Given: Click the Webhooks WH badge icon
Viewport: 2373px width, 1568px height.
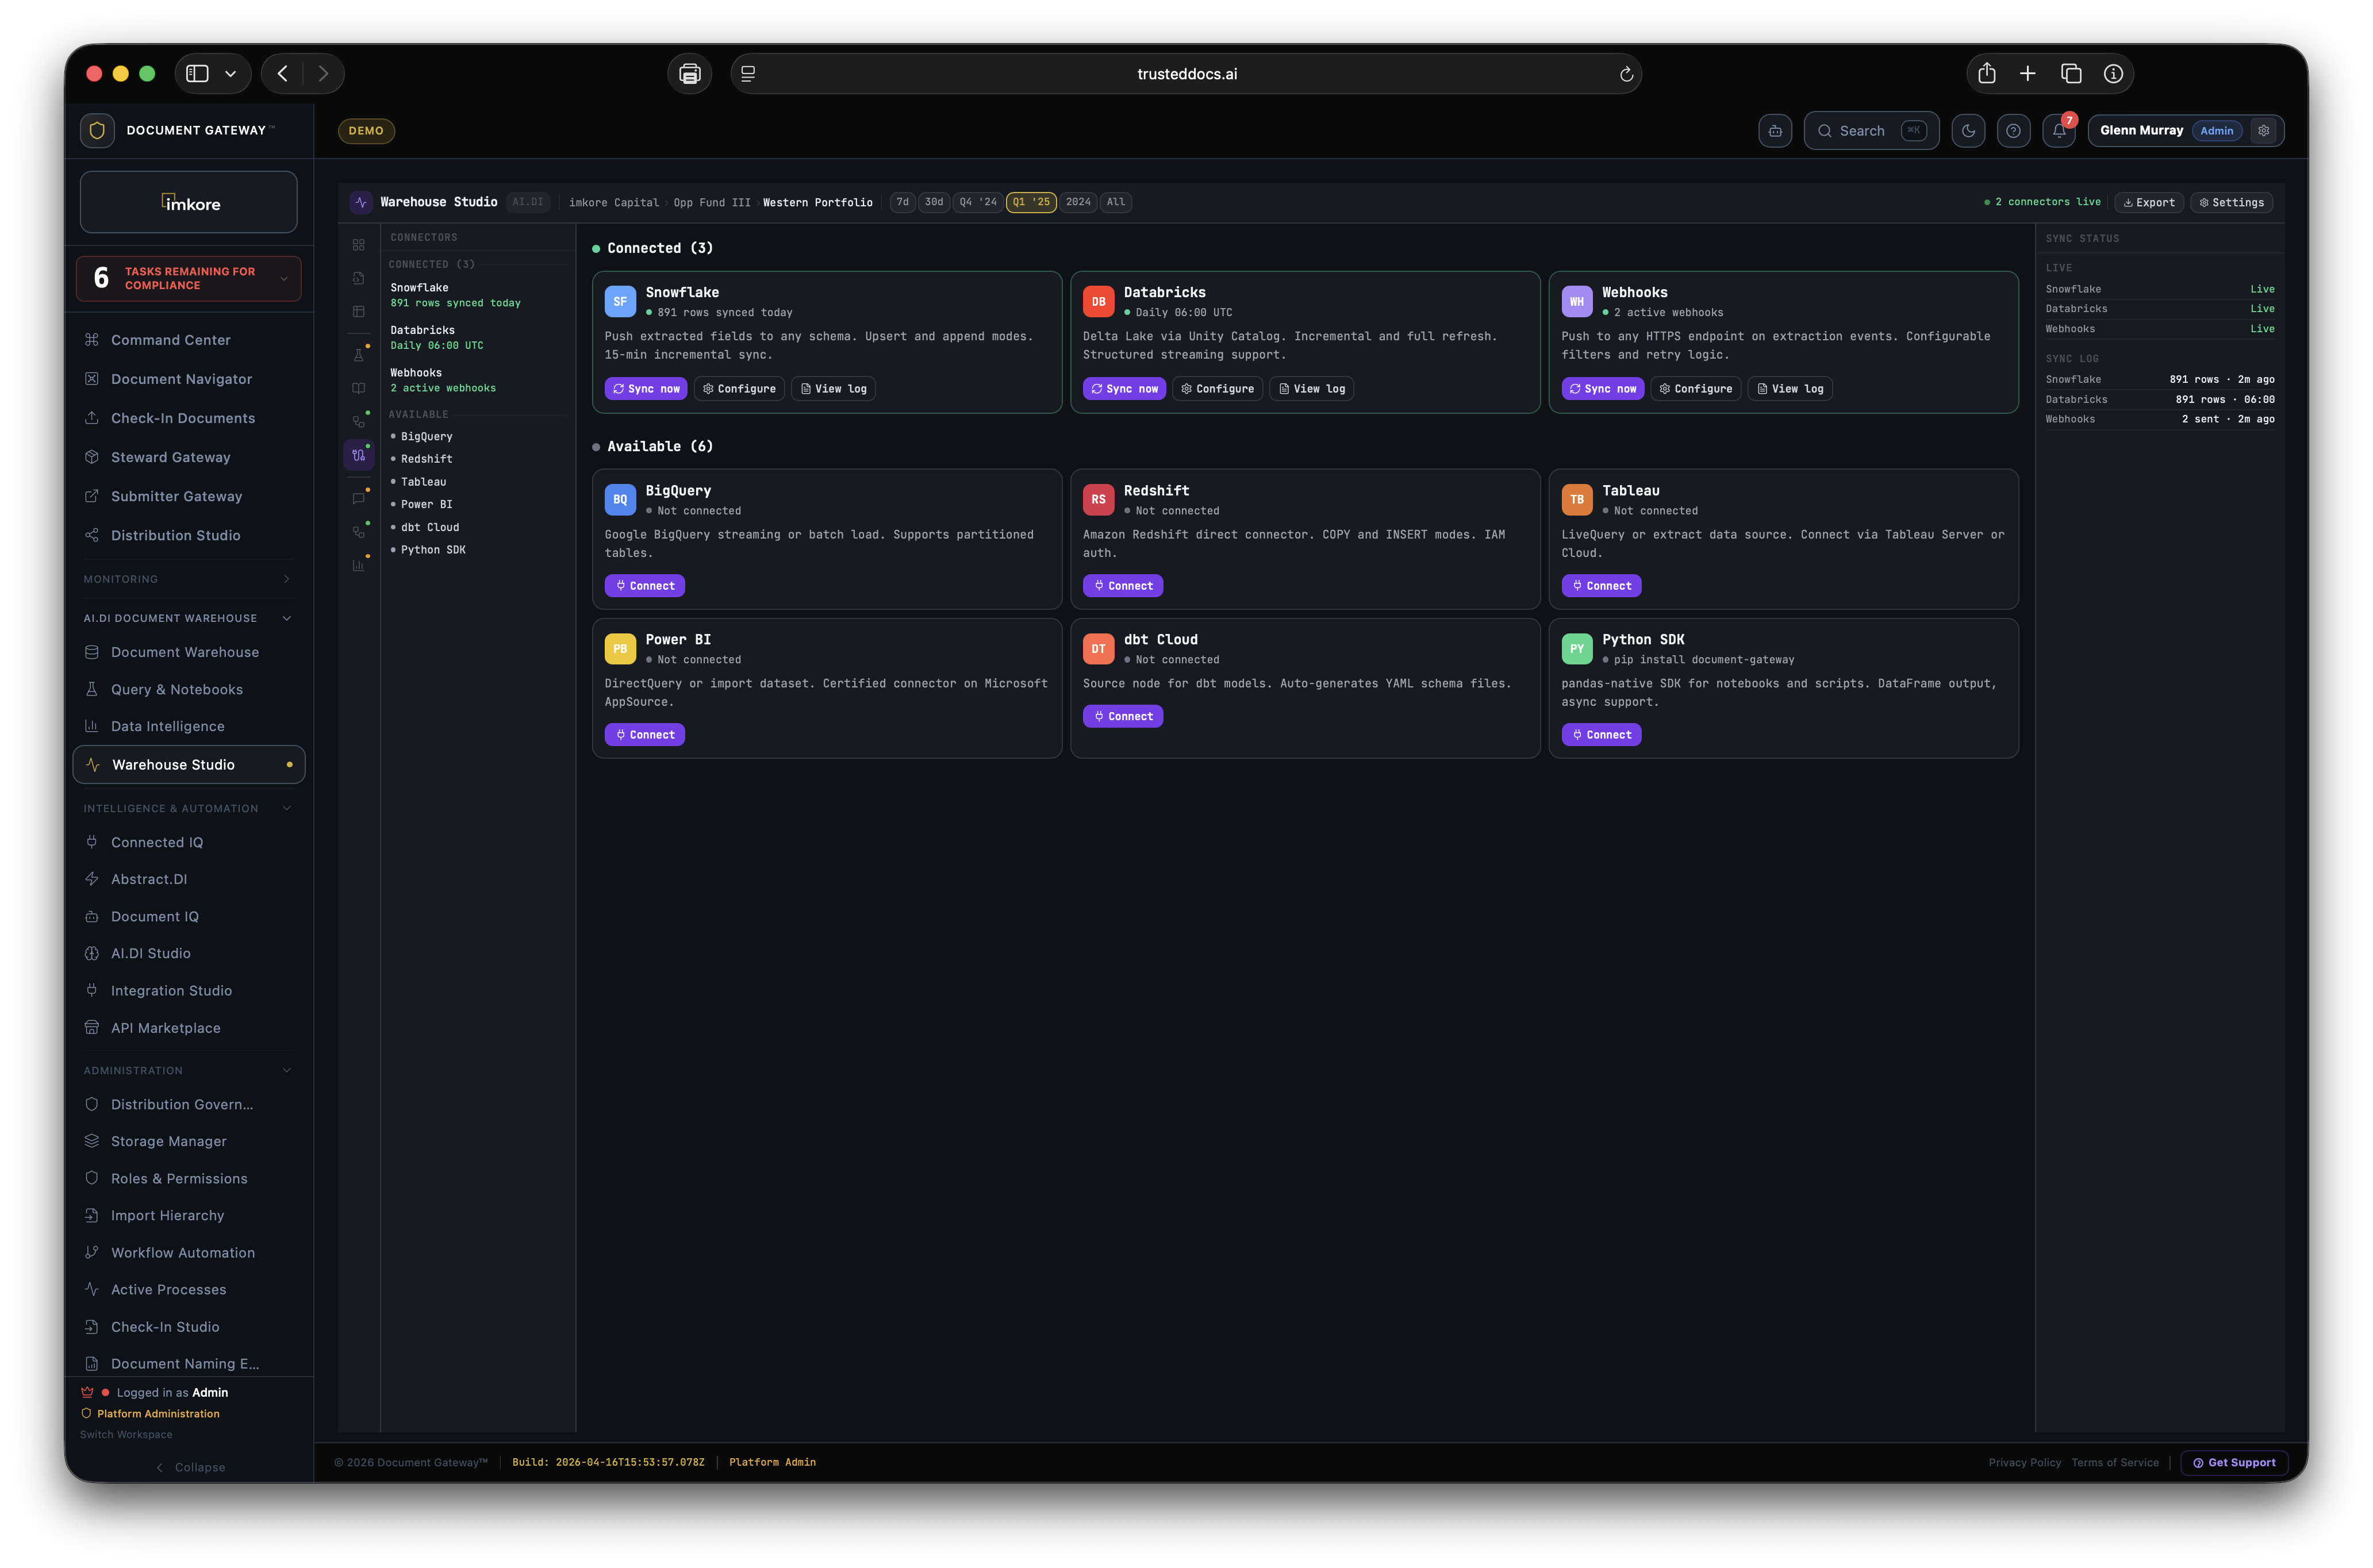Looking at the screenshot, I should pyautogui.click(x=1577, y=301).
